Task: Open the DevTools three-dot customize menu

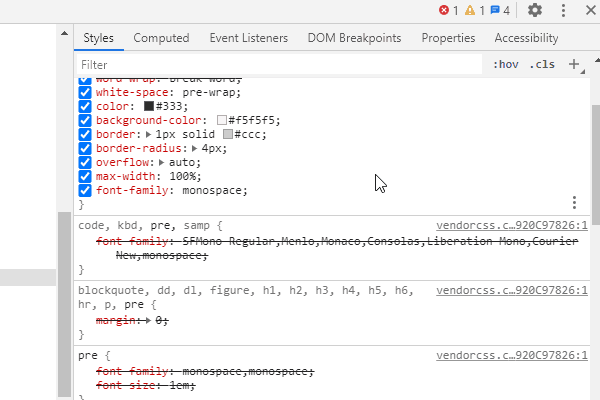Action: coord(563,10)
